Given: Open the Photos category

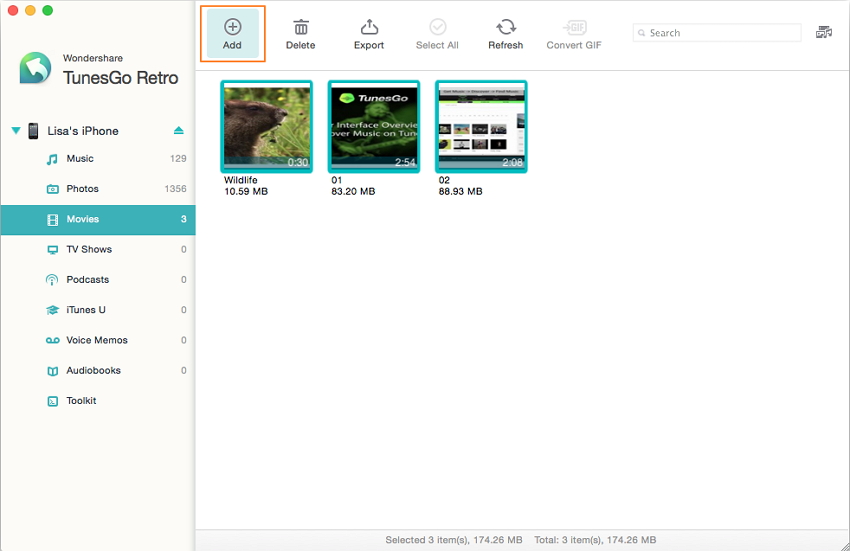Looking at the screenshot, I should point(82,189).
